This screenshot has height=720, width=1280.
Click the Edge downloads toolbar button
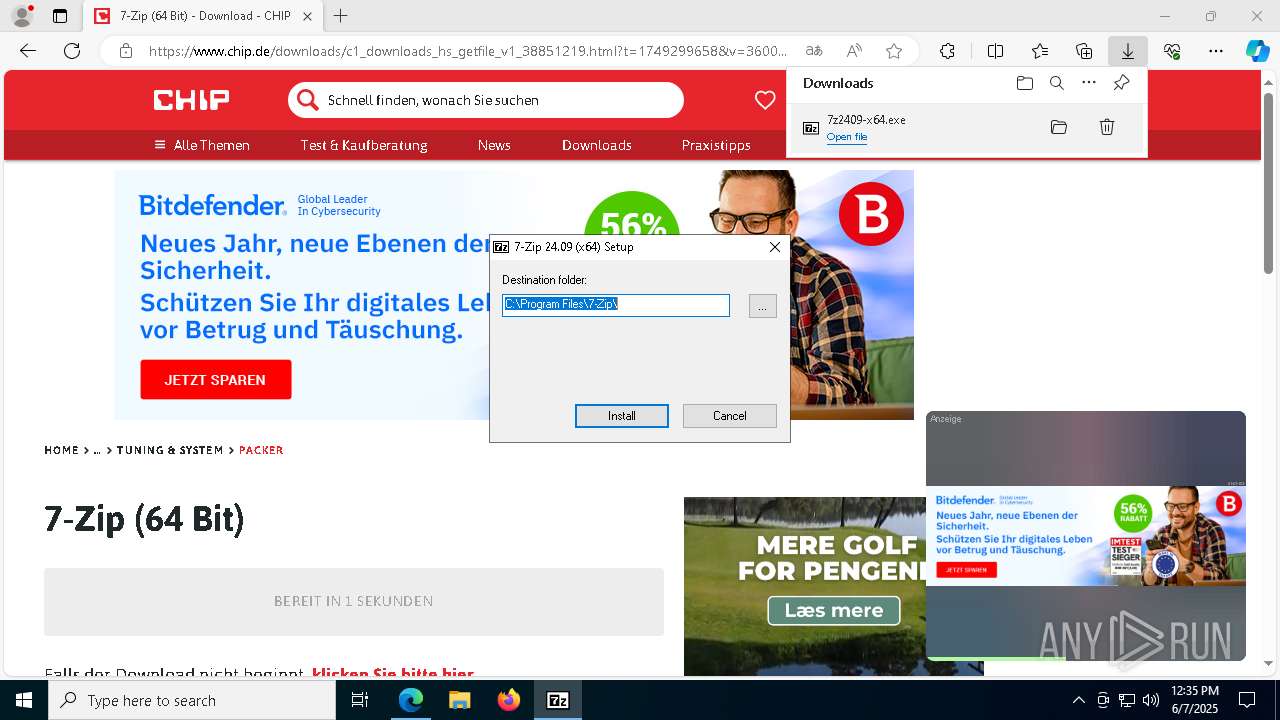pyautogui.click(x=1128, y=51)
